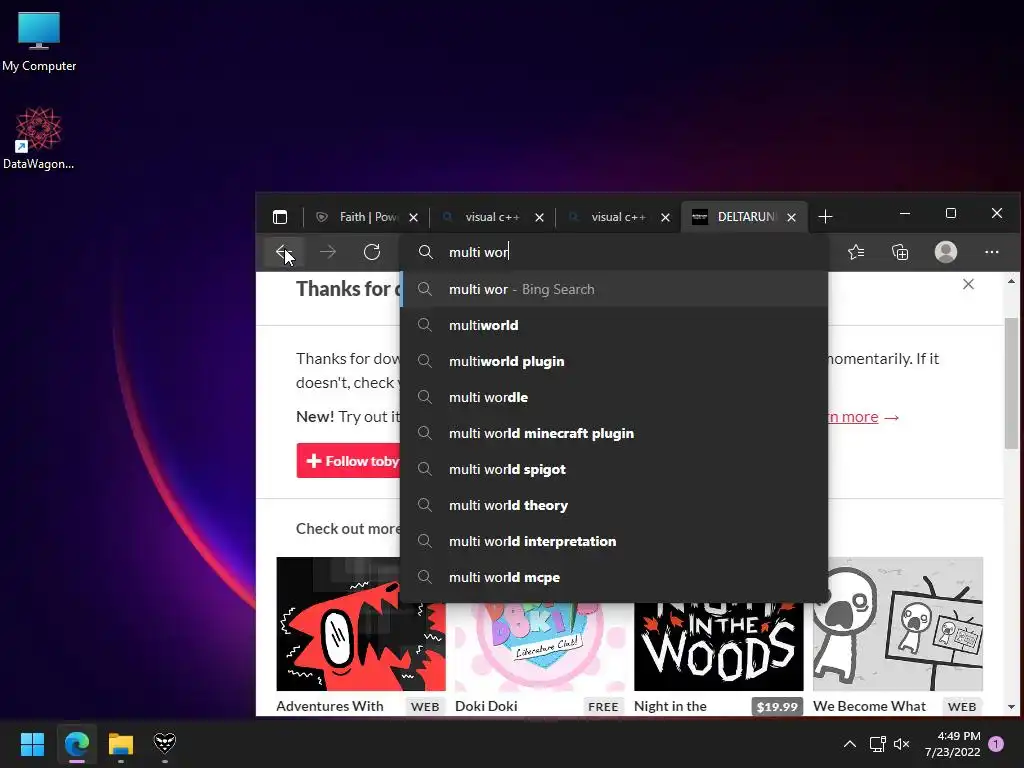Click the page scrollbar down arrow

(x=1011, y=707)
